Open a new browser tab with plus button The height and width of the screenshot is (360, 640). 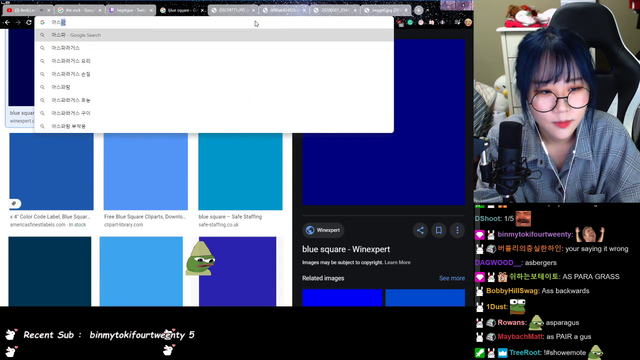tap(418, 10)
